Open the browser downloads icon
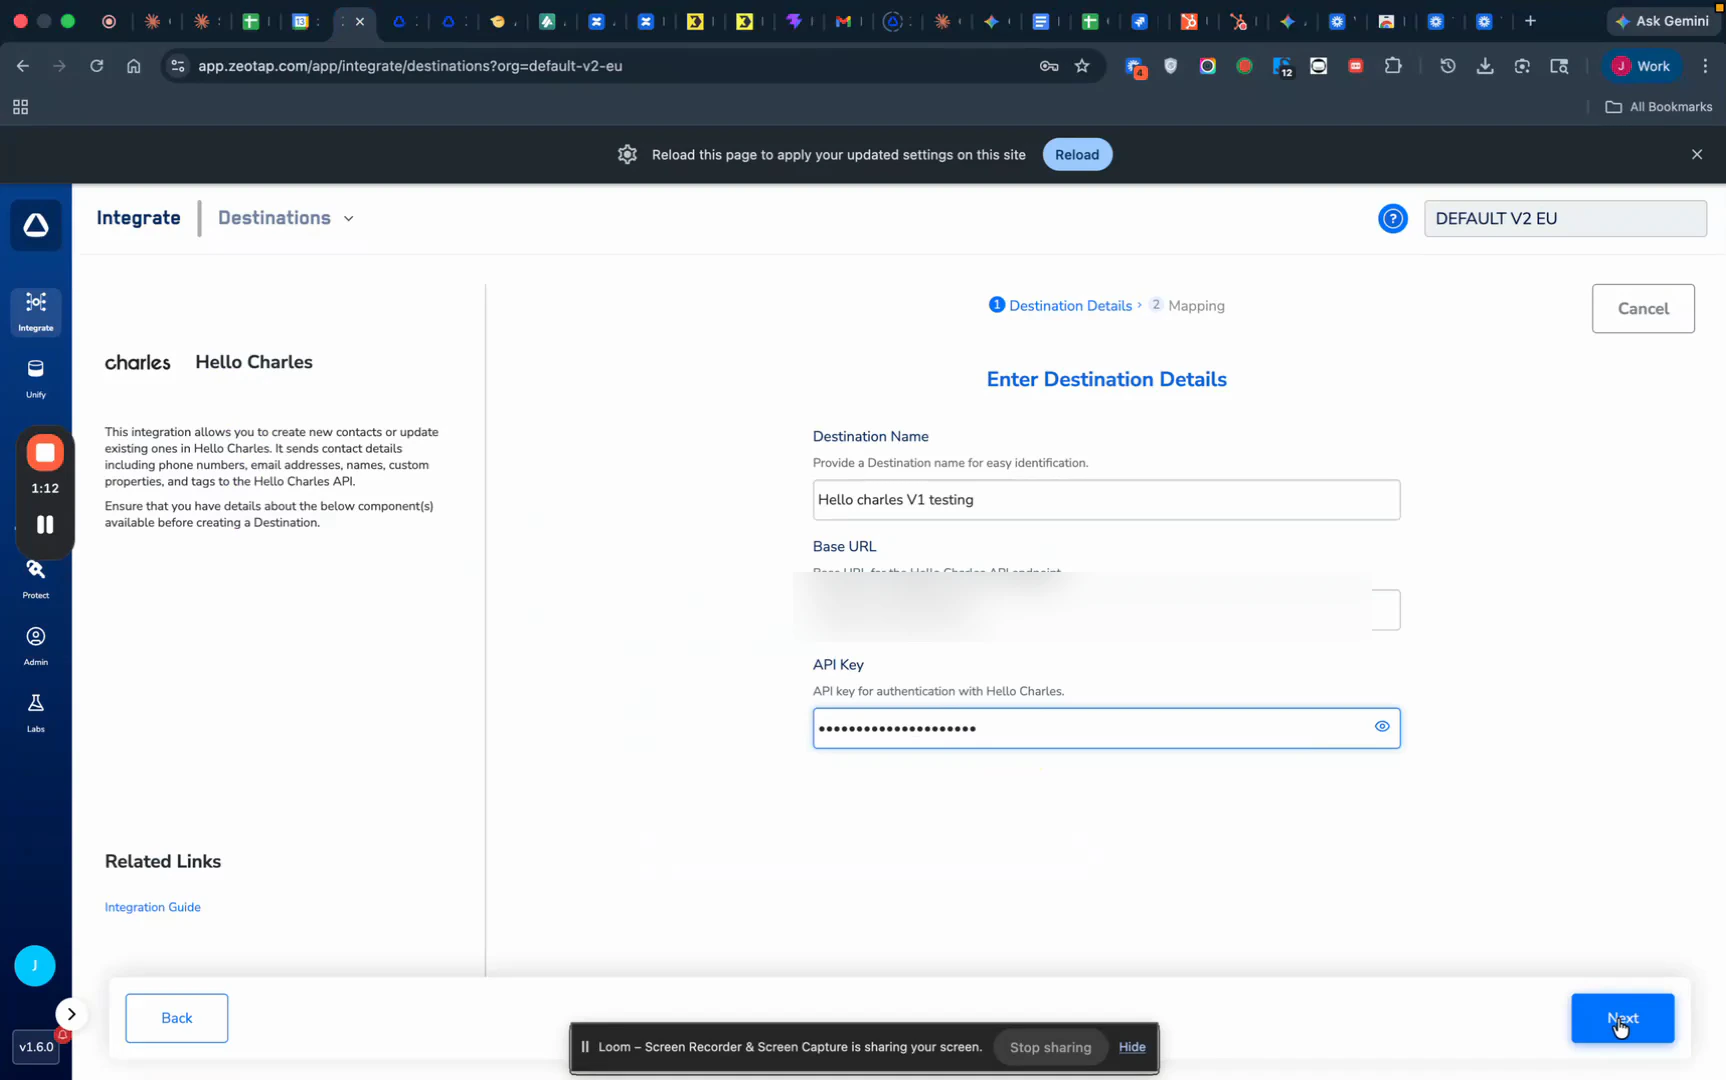 tap(1485, 66)
